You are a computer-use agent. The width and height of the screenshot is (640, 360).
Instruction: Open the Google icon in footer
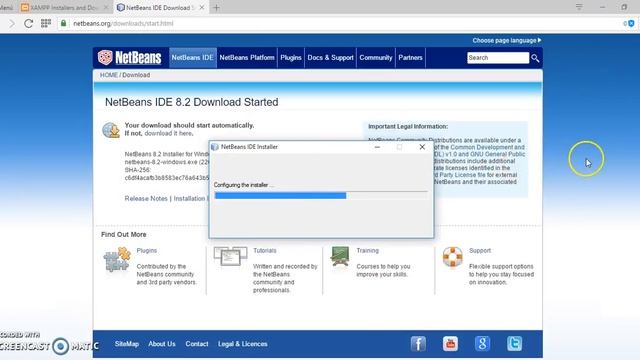482,344
